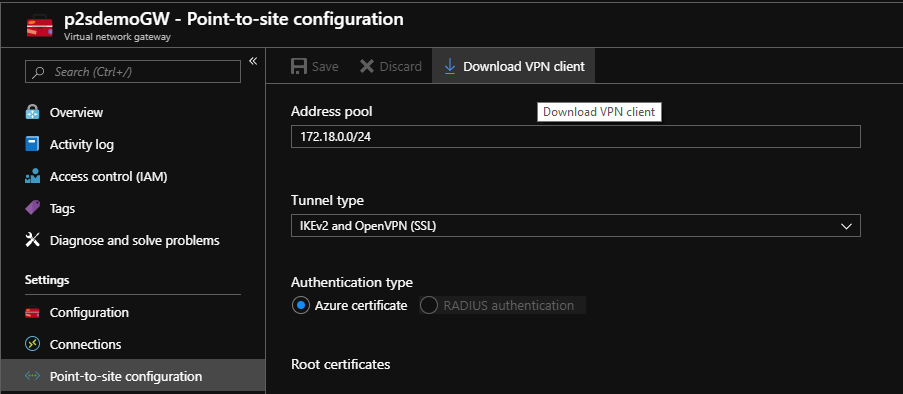Click the purple Tags icon
The image size is (903, 394).
(x=32, y=208)
